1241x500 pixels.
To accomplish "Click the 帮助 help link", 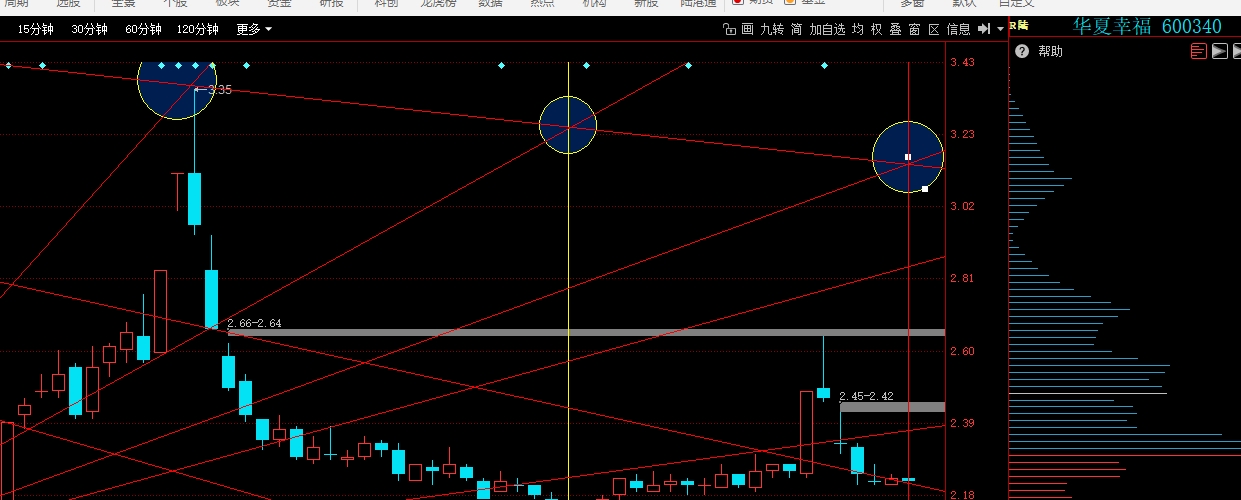I will tap(1050, 51).
